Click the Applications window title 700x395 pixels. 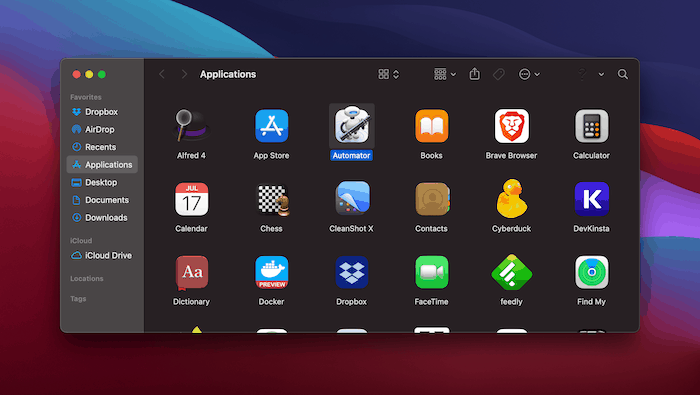228,74
